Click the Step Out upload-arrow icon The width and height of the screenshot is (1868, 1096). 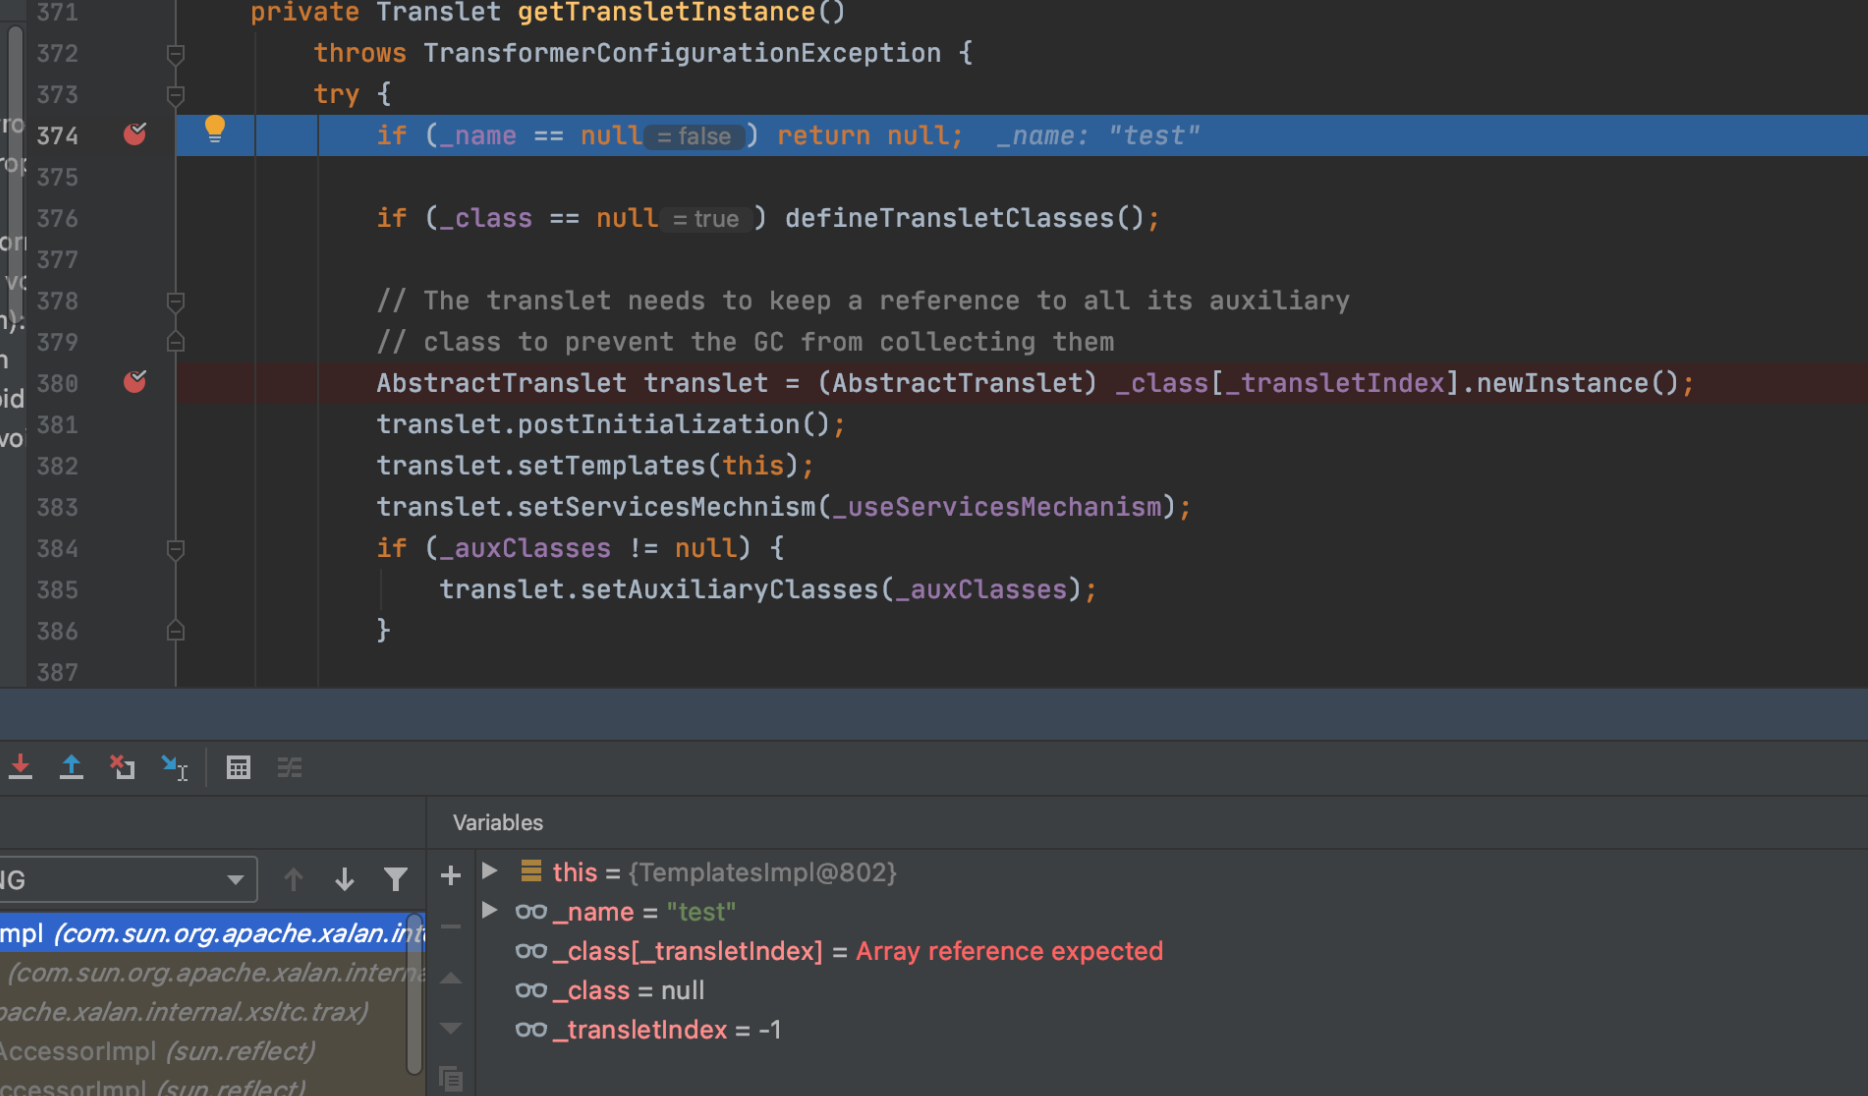[71, 767]
